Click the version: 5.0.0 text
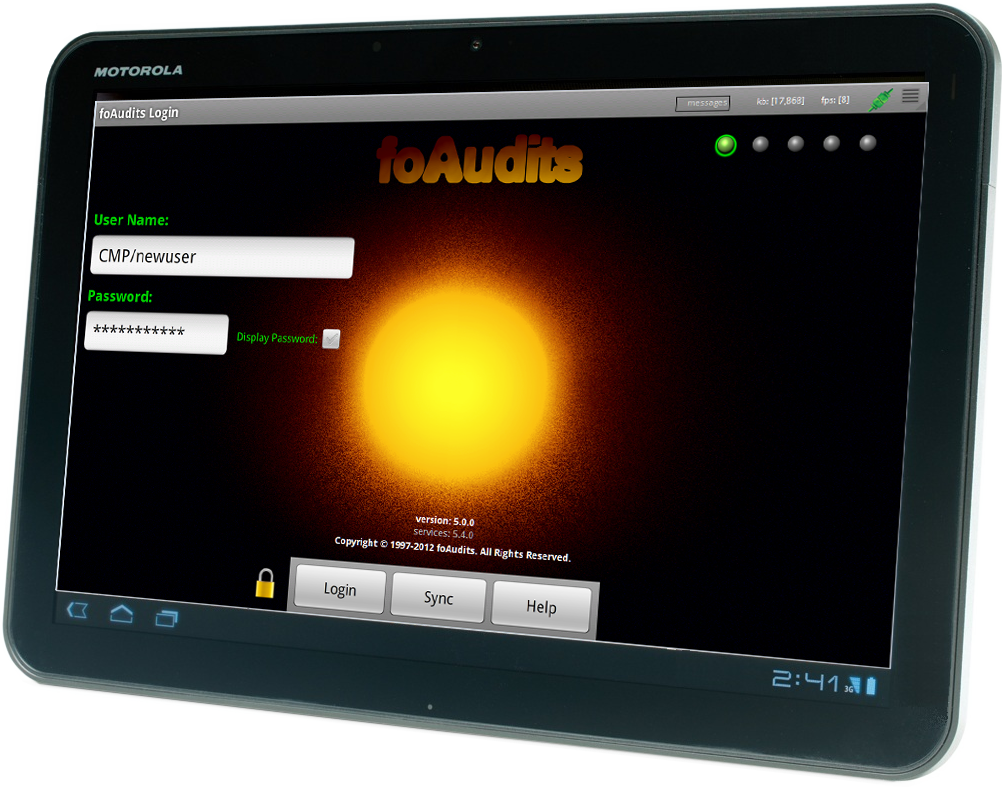The height and width of the screenshot is (787, 1002). (445, 521)
